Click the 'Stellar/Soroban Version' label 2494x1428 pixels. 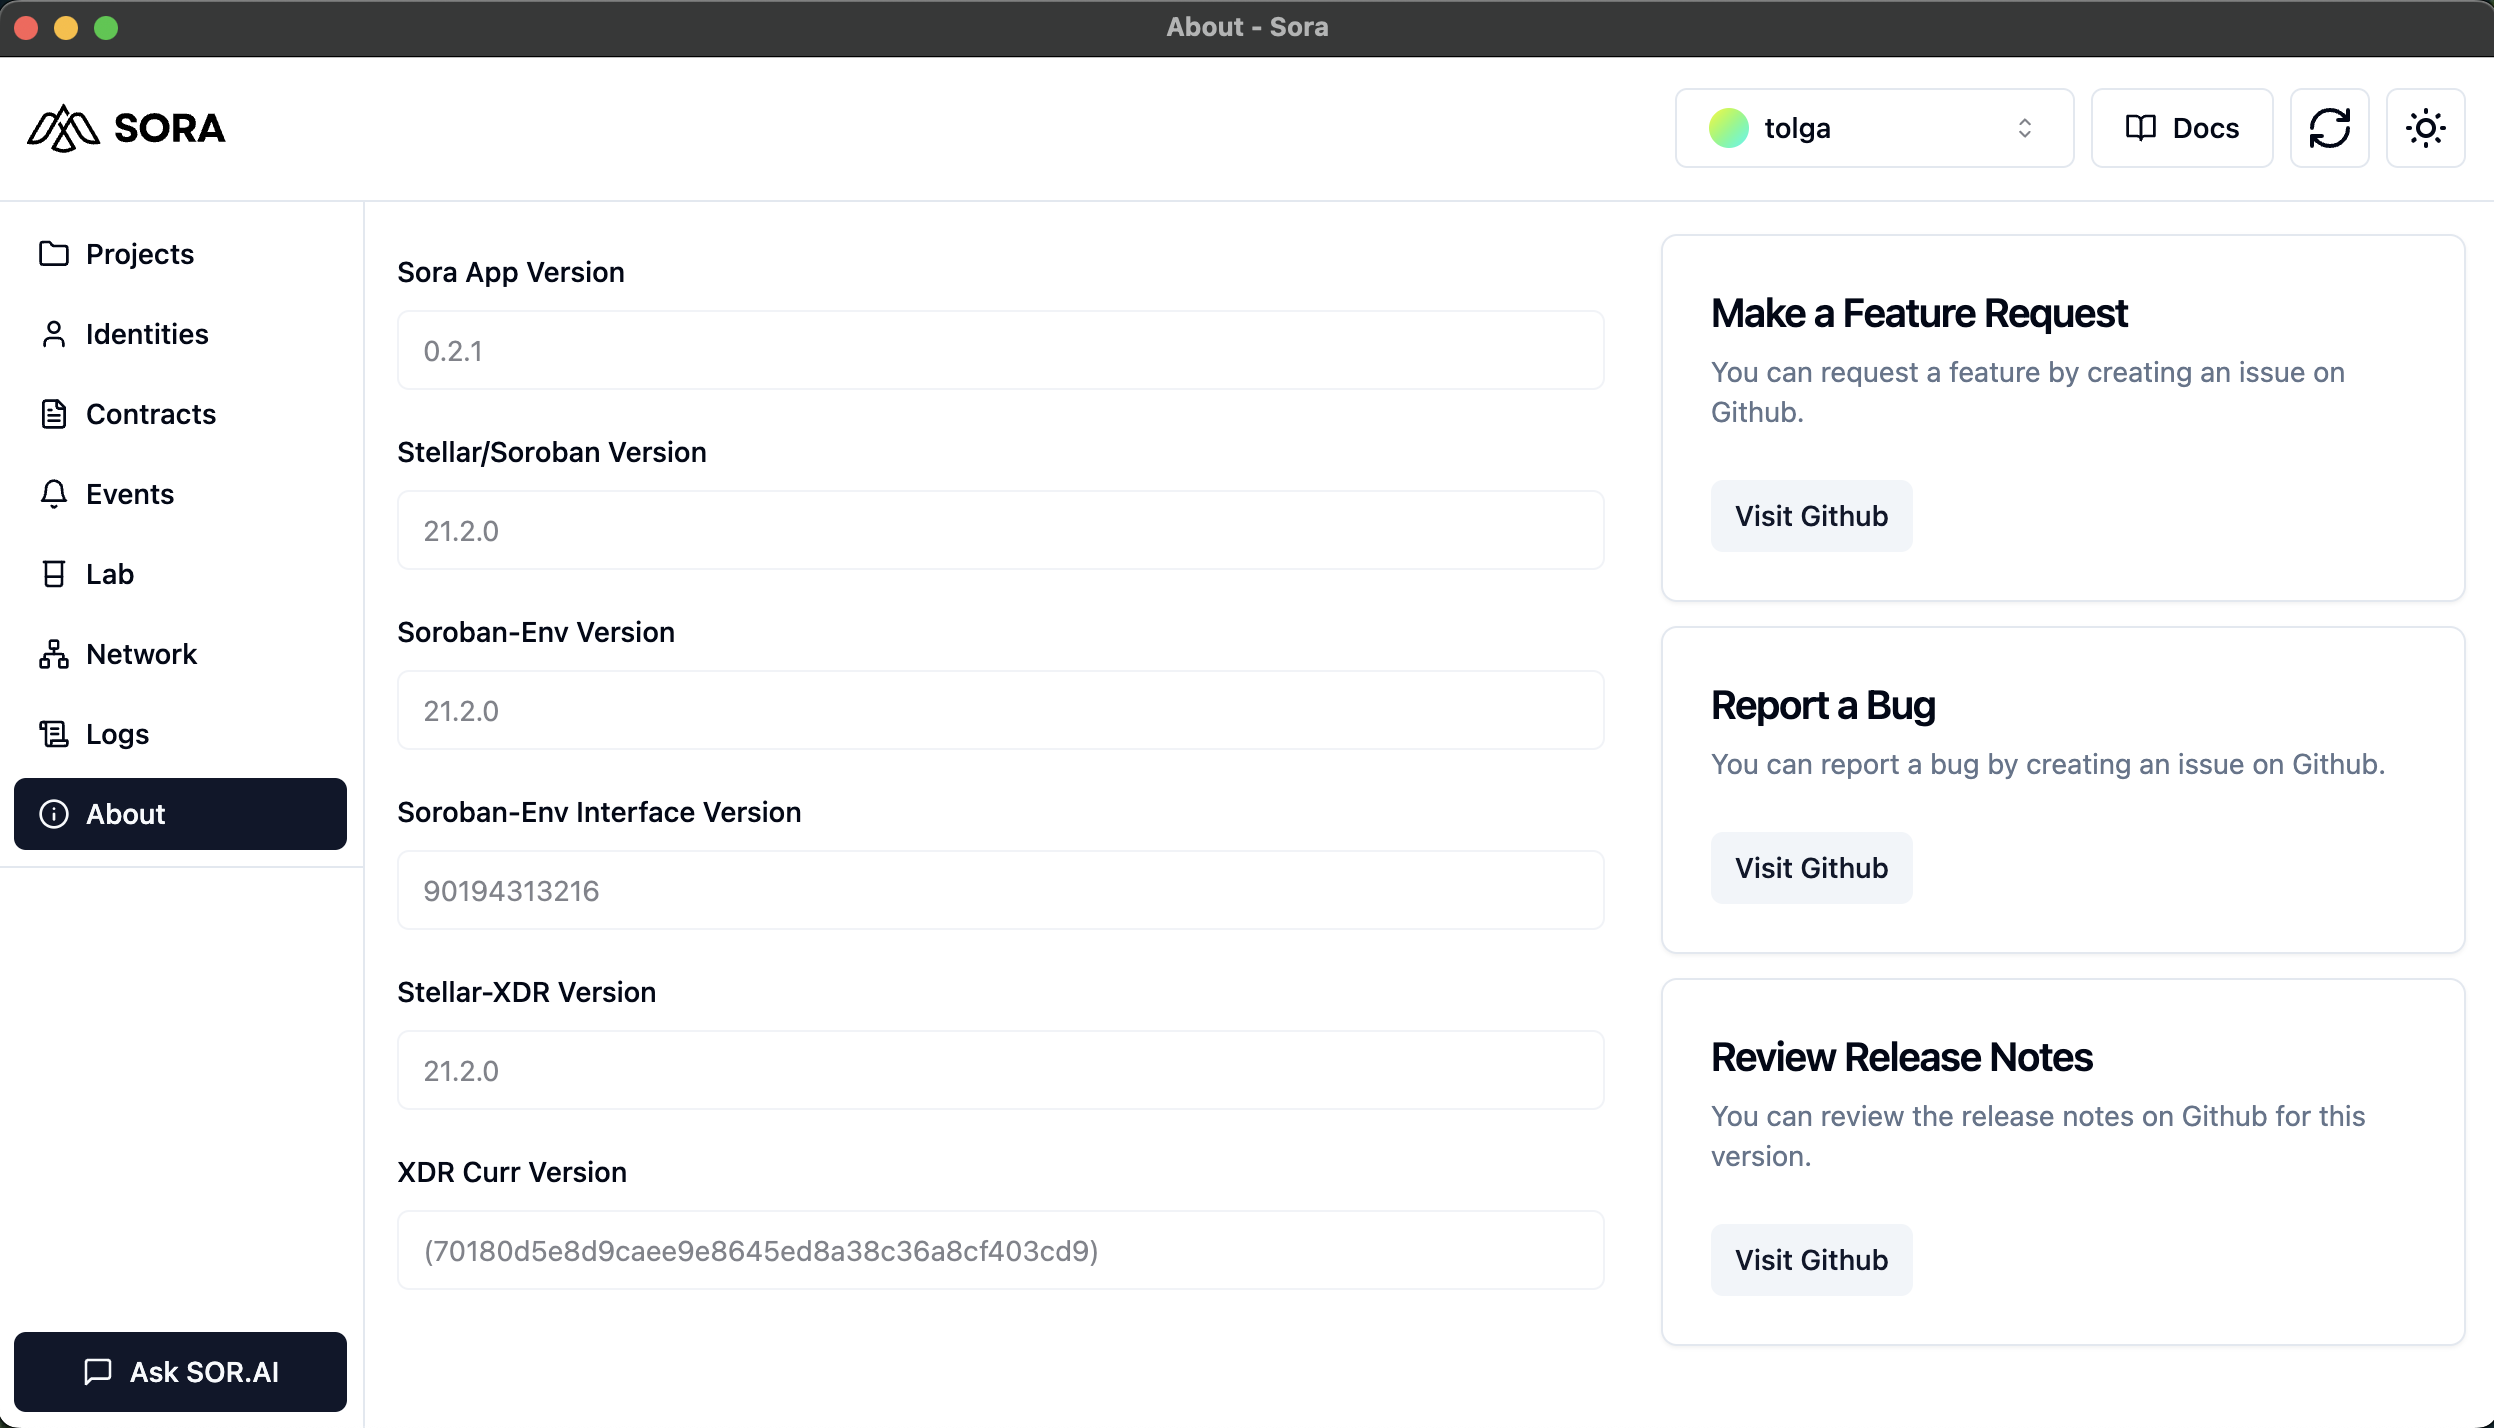(x=552, y=452)
